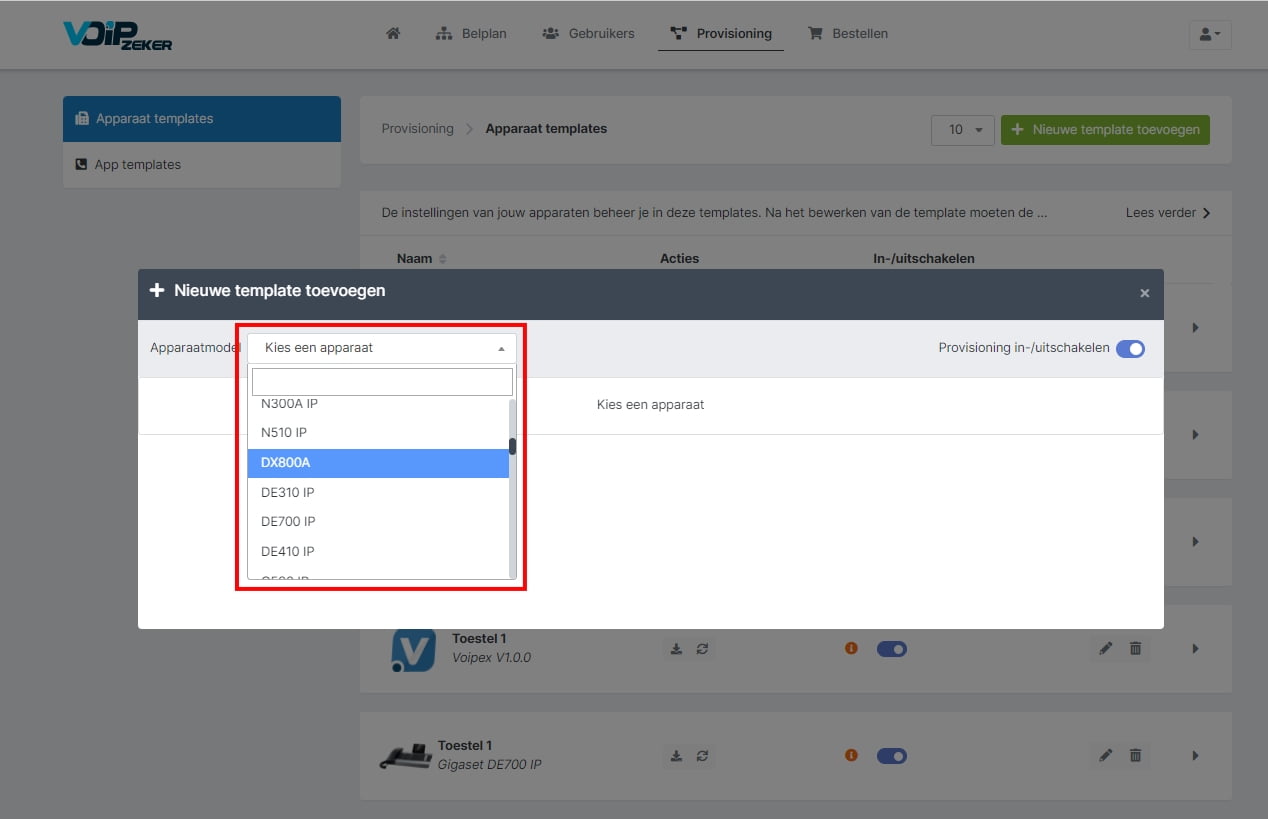The image size is (1268, 819).
Task: Select DE310 IP from list
Action: pyautogui.click(x=378, y=492)
